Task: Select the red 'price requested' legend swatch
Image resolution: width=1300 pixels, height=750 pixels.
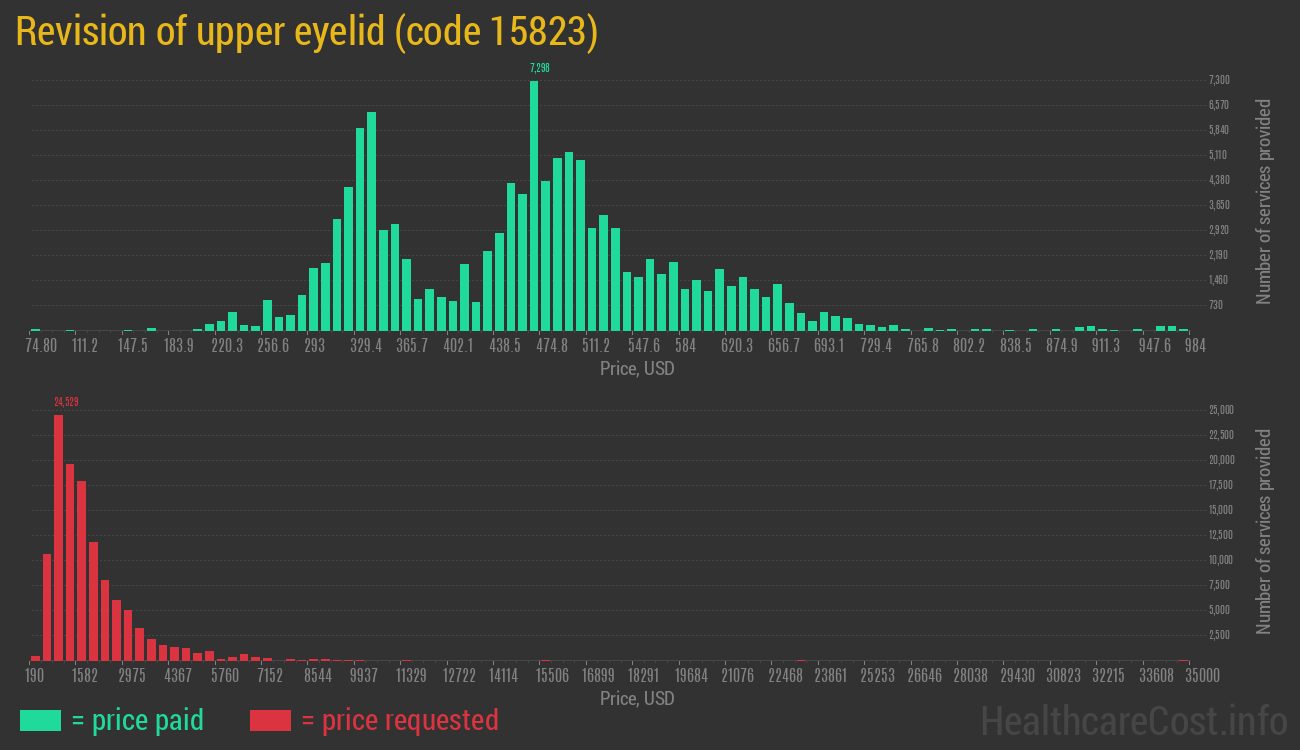Action: tap(270, 720)
